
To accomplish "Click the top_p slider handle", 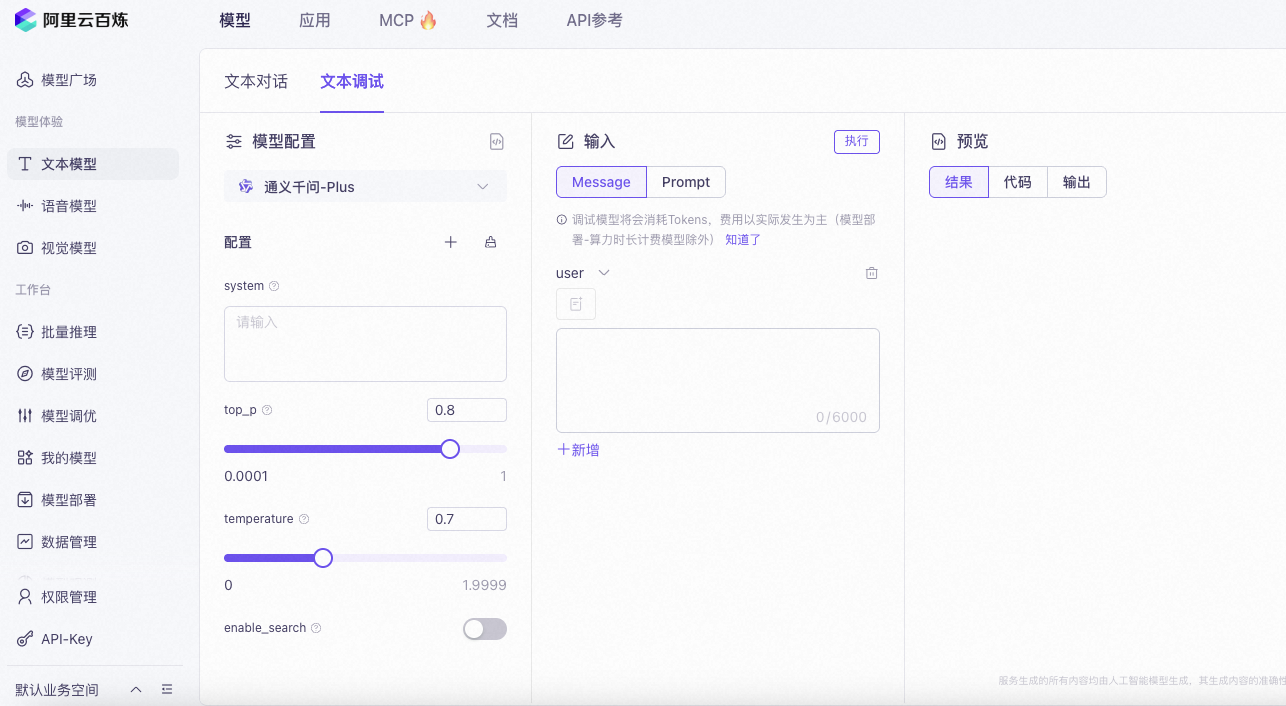I will click(450, 449).
